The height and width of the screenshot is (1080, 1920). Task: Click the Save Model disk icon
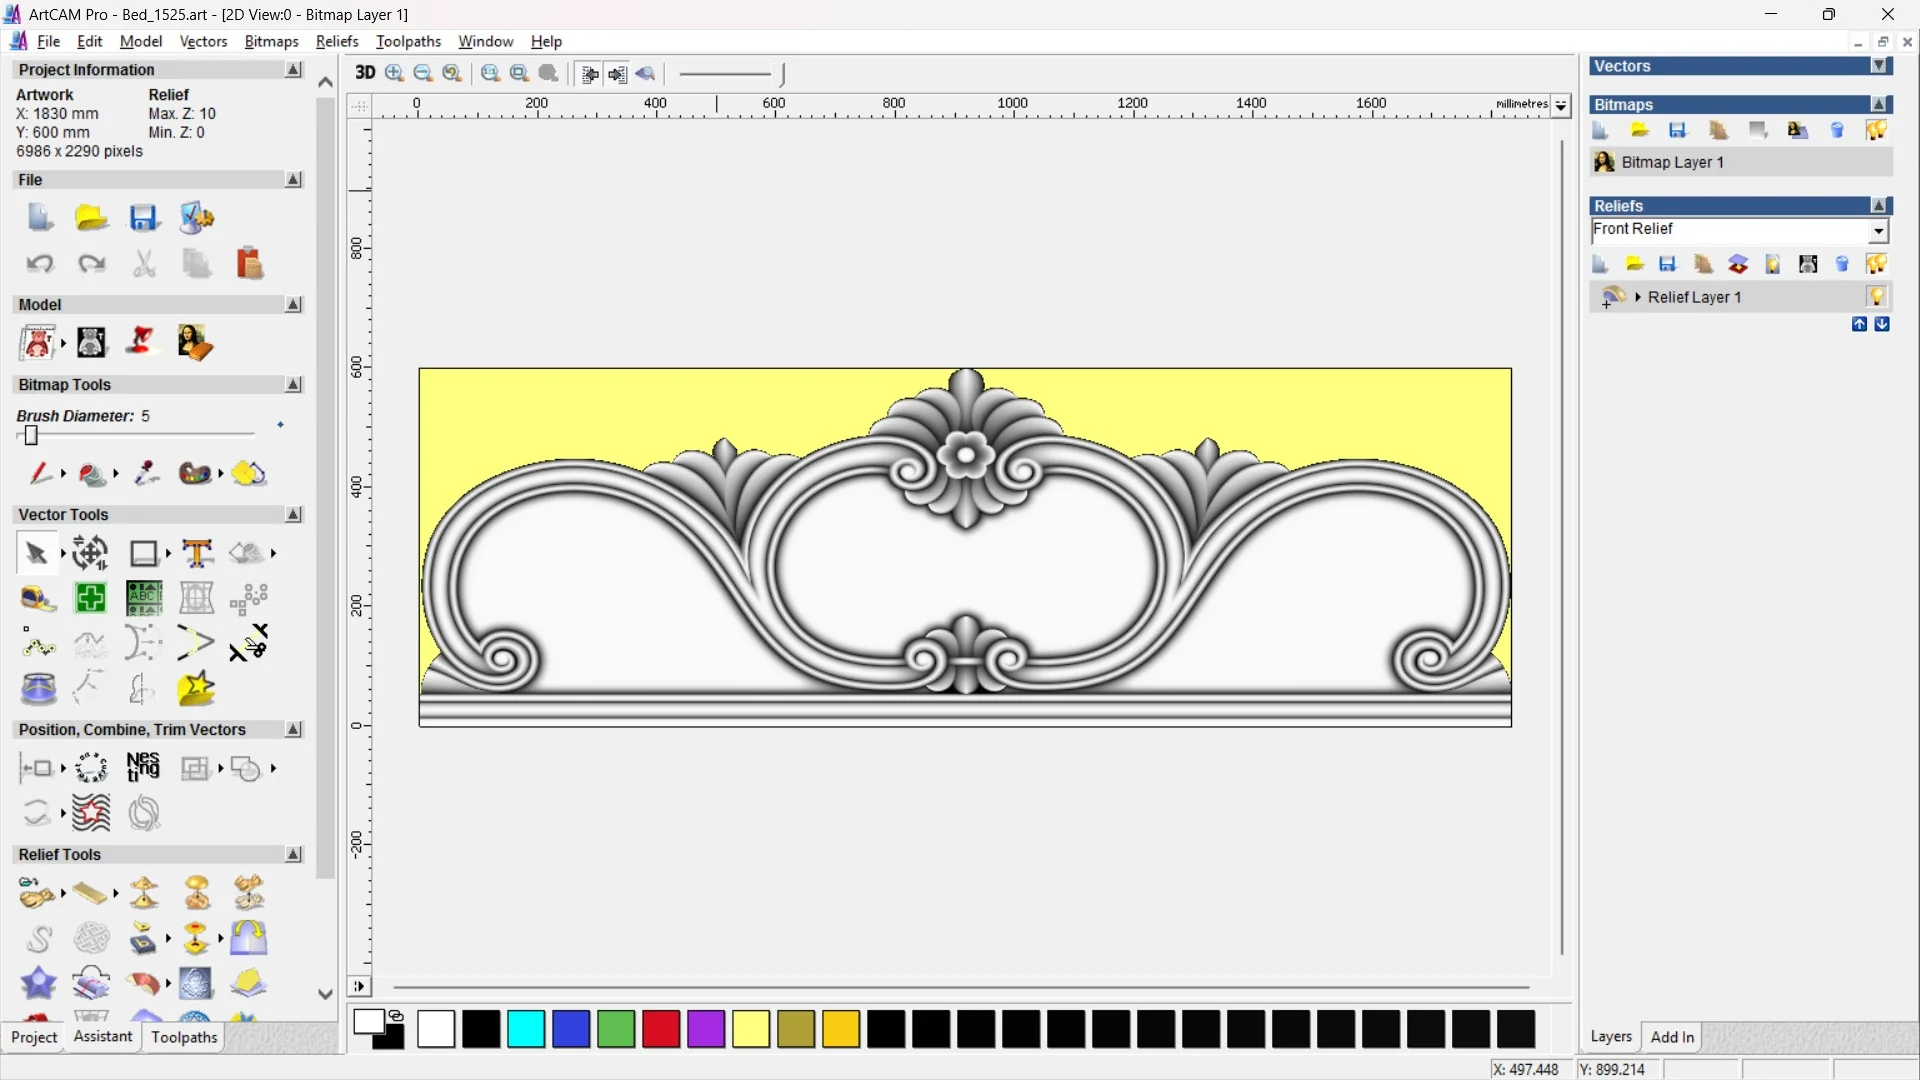(x=143, y=218)
